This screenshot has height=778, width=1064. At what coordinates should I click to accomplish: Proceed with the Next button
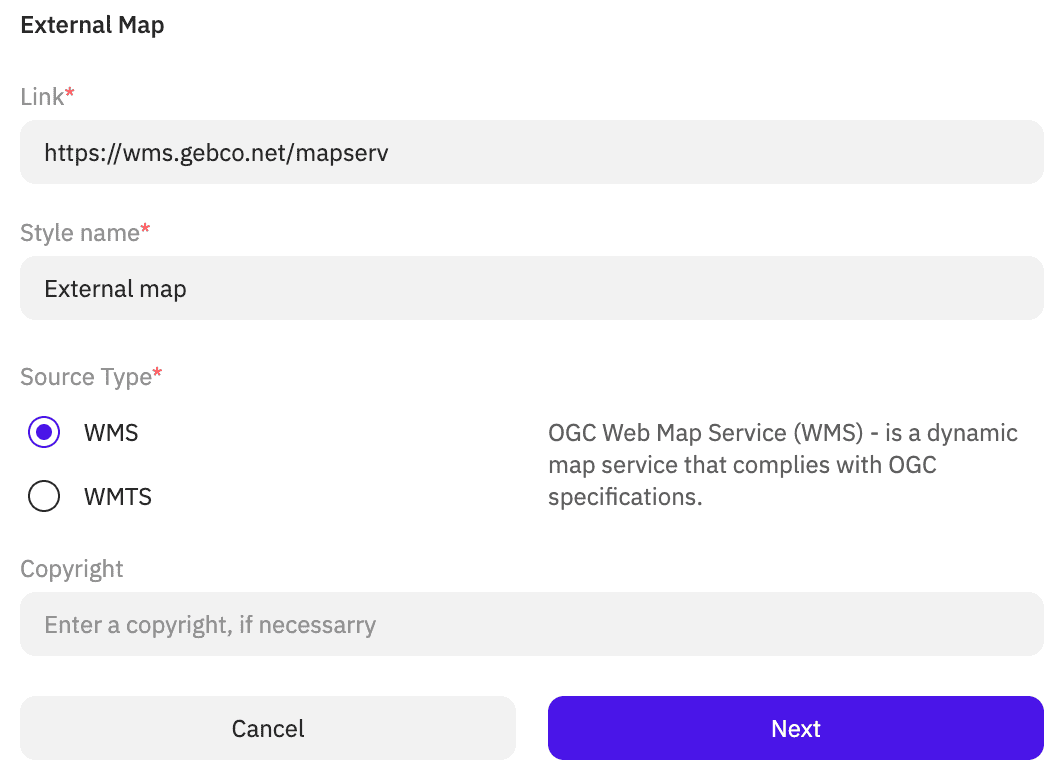[x=795, y=728]
